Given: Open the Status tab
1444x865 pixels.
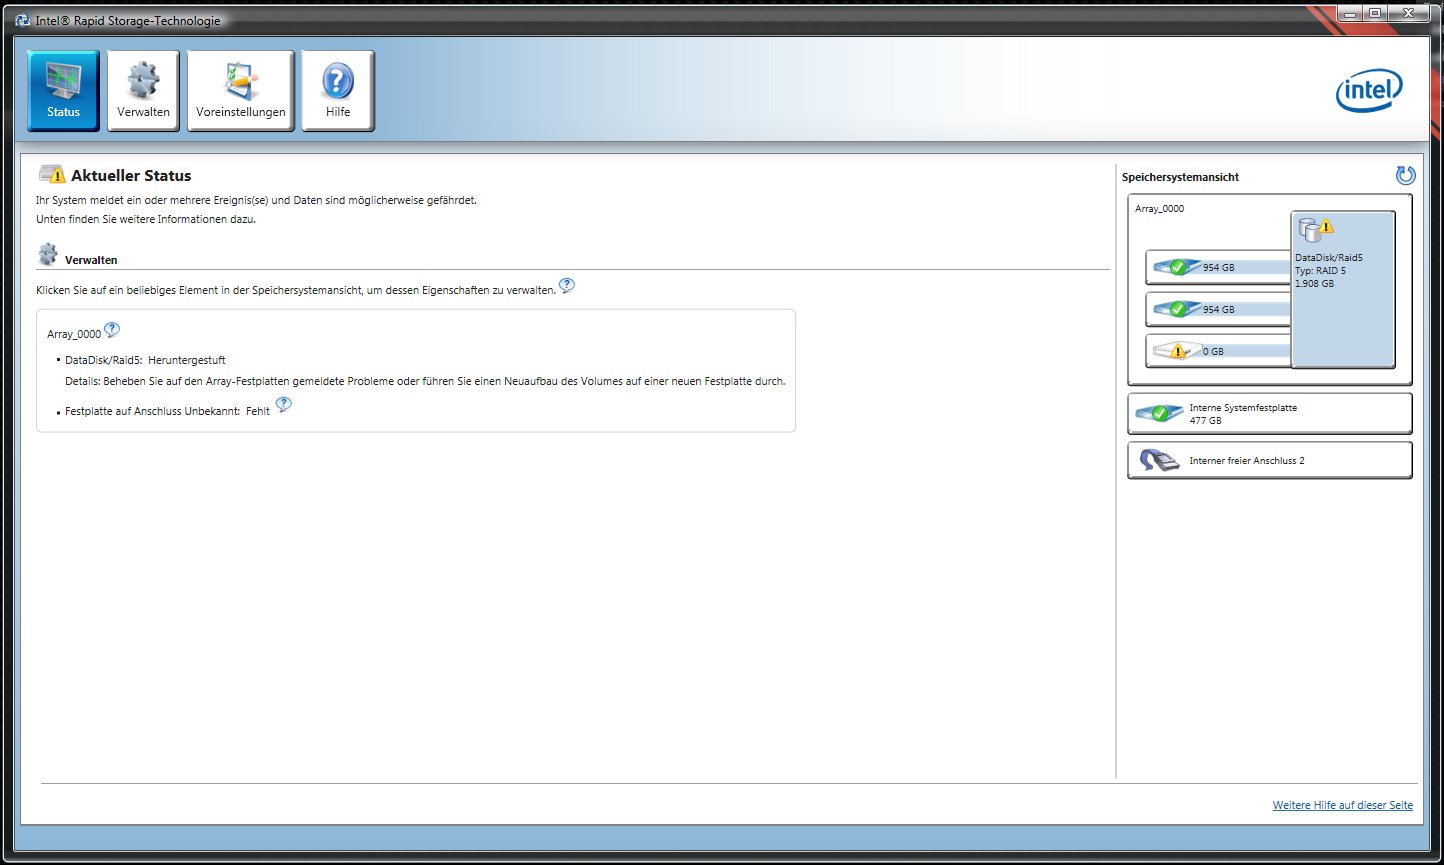Looking at the screenshot, I should (x=63, y=91).
